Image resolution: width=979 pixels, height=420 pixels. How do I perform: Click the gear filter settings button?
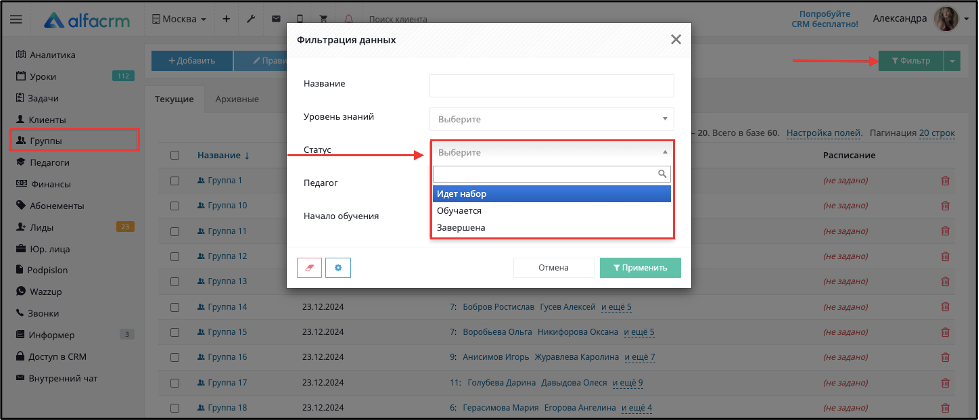tap(338, 268)
